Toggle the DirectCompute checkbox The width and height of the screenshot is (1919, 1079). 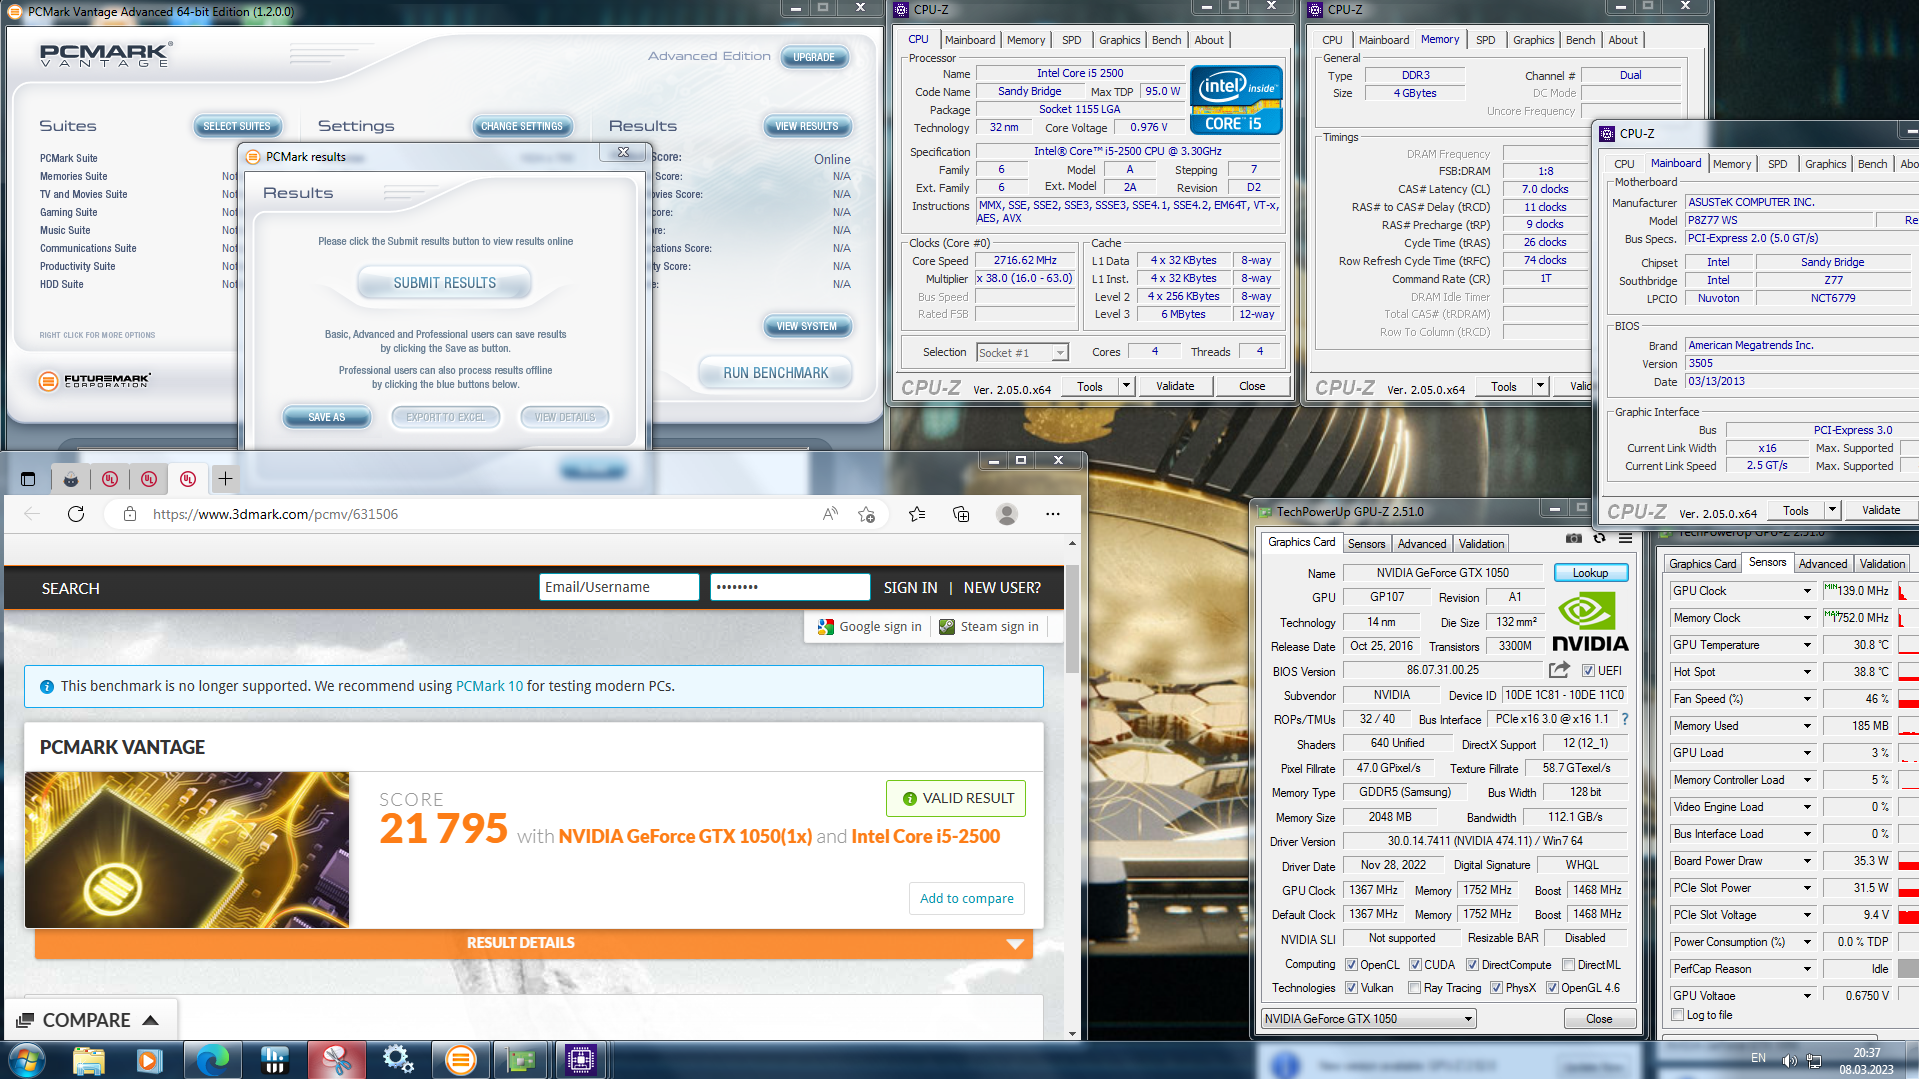(x=1473, y=965)
